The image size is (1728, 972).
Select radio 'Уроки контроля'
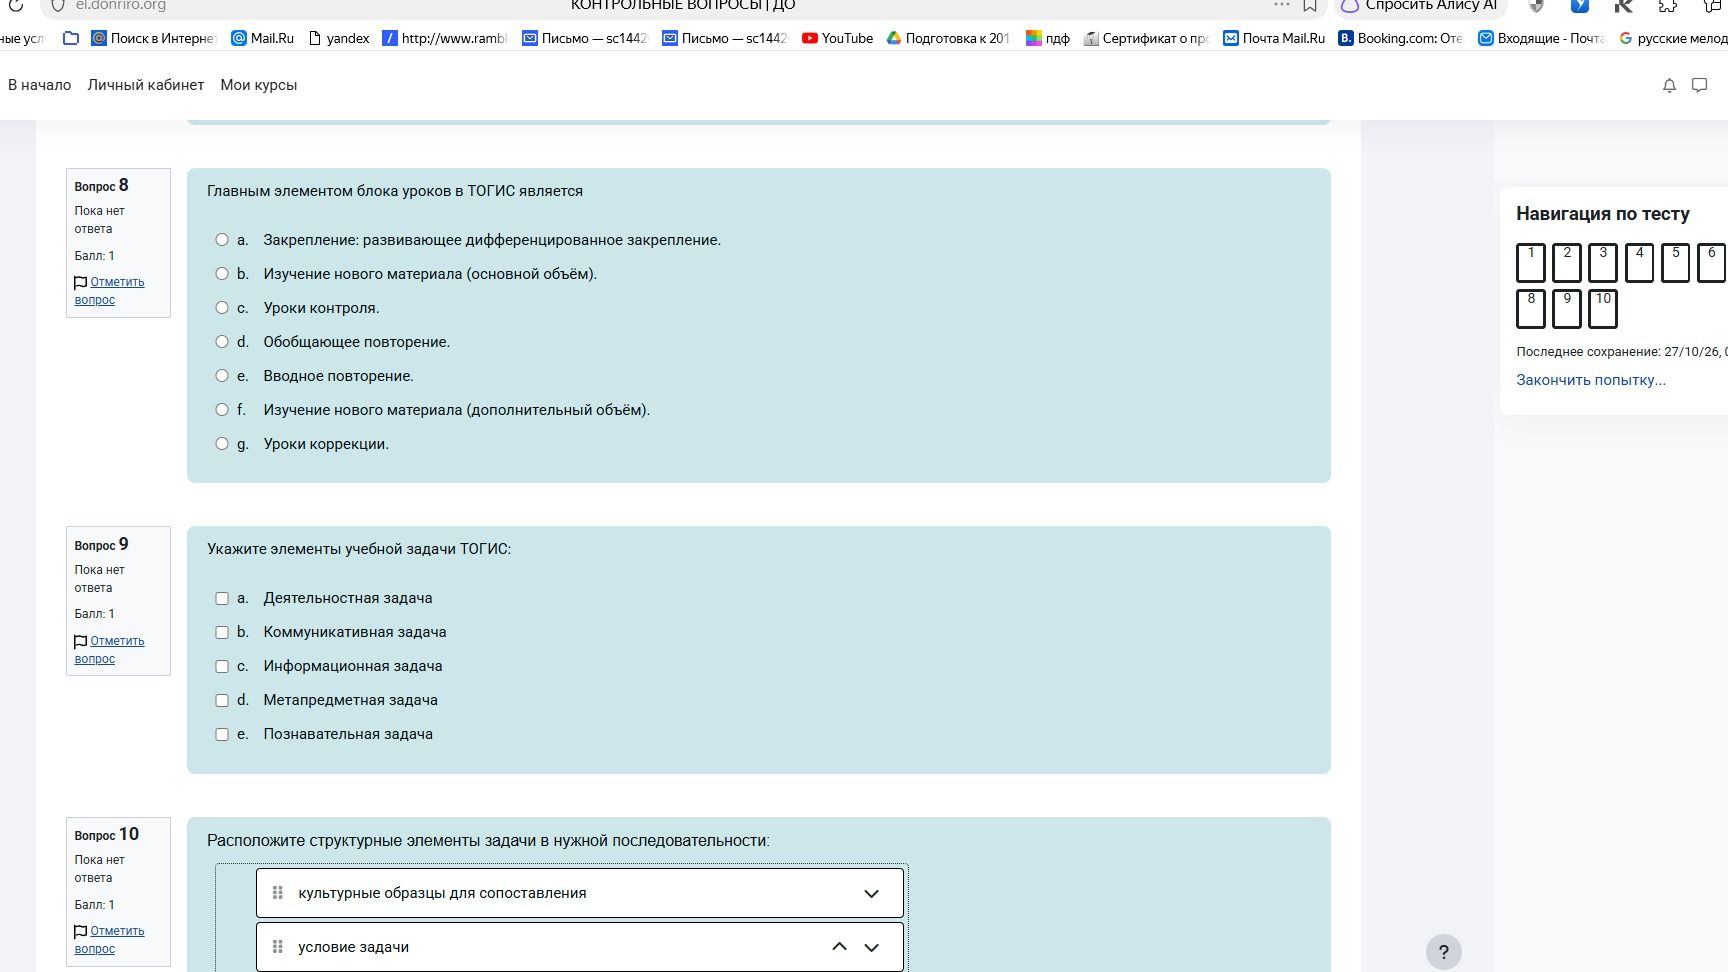pyautogui.click(x=222, y=308)
